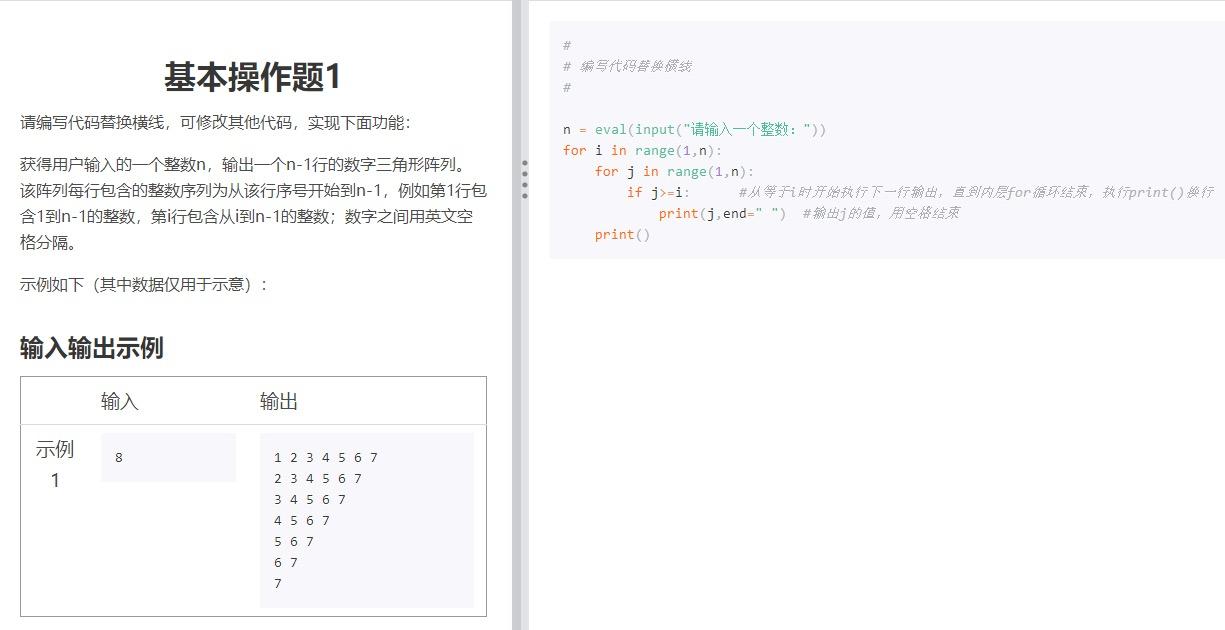
Task: Click the 示例 1 row label
Action: pos(55,464)
